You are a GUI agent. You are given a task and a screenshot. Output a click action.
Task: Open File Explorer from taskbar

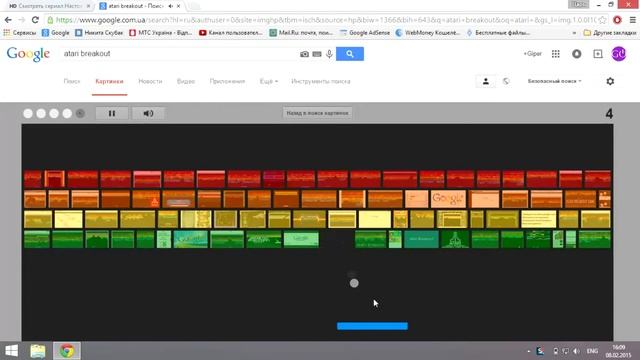click(38, 351)
